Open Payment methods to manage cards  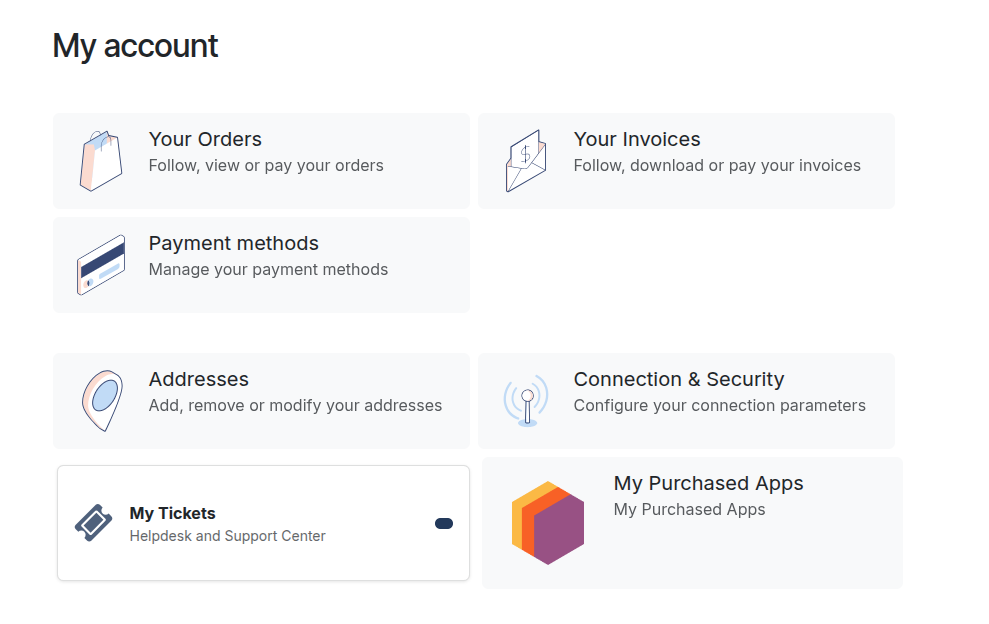pyautogui.click(x=261, y=264)
